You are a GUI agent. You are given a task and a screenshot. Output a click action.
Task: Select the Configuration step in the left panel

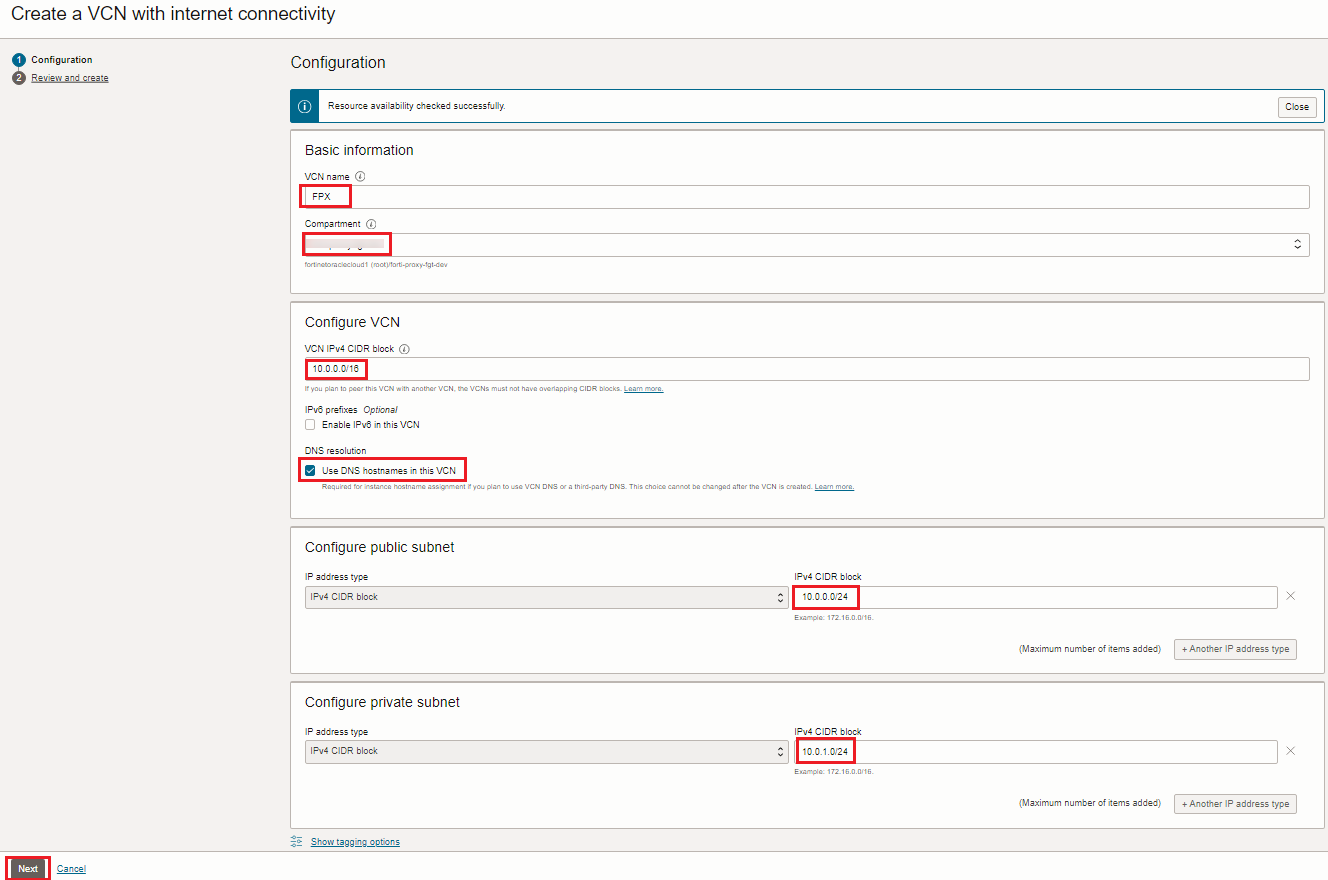[60, 59]
